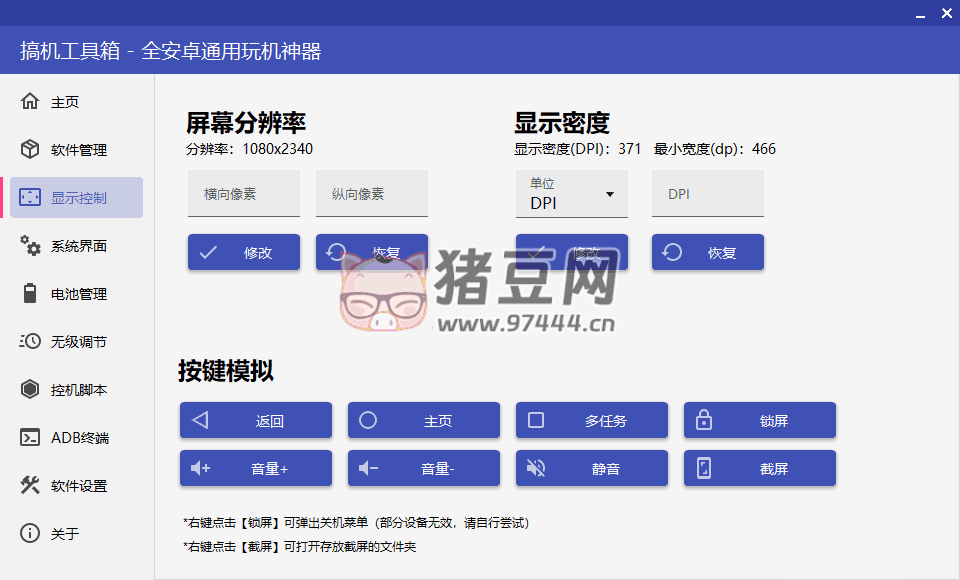
Task: Open the 单位 DPI unit dropdown
Action: (571, 193)
